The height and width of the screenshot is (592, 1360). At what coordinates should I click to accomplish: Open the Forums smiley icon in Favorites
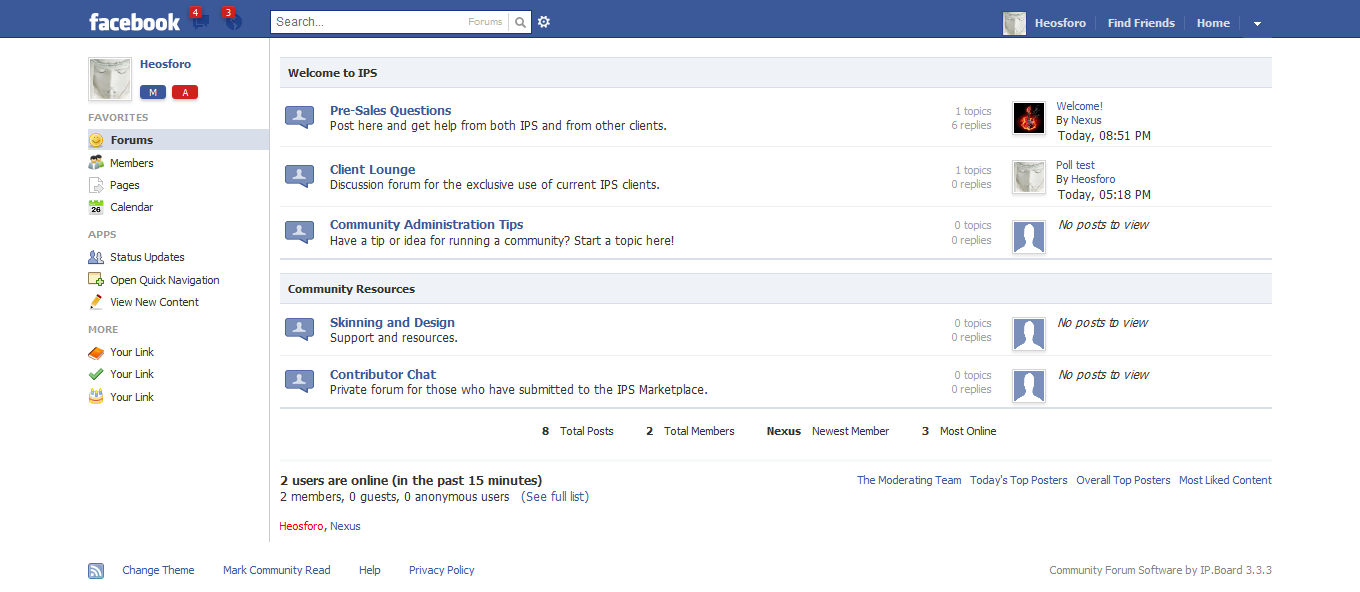pos(96,140)
